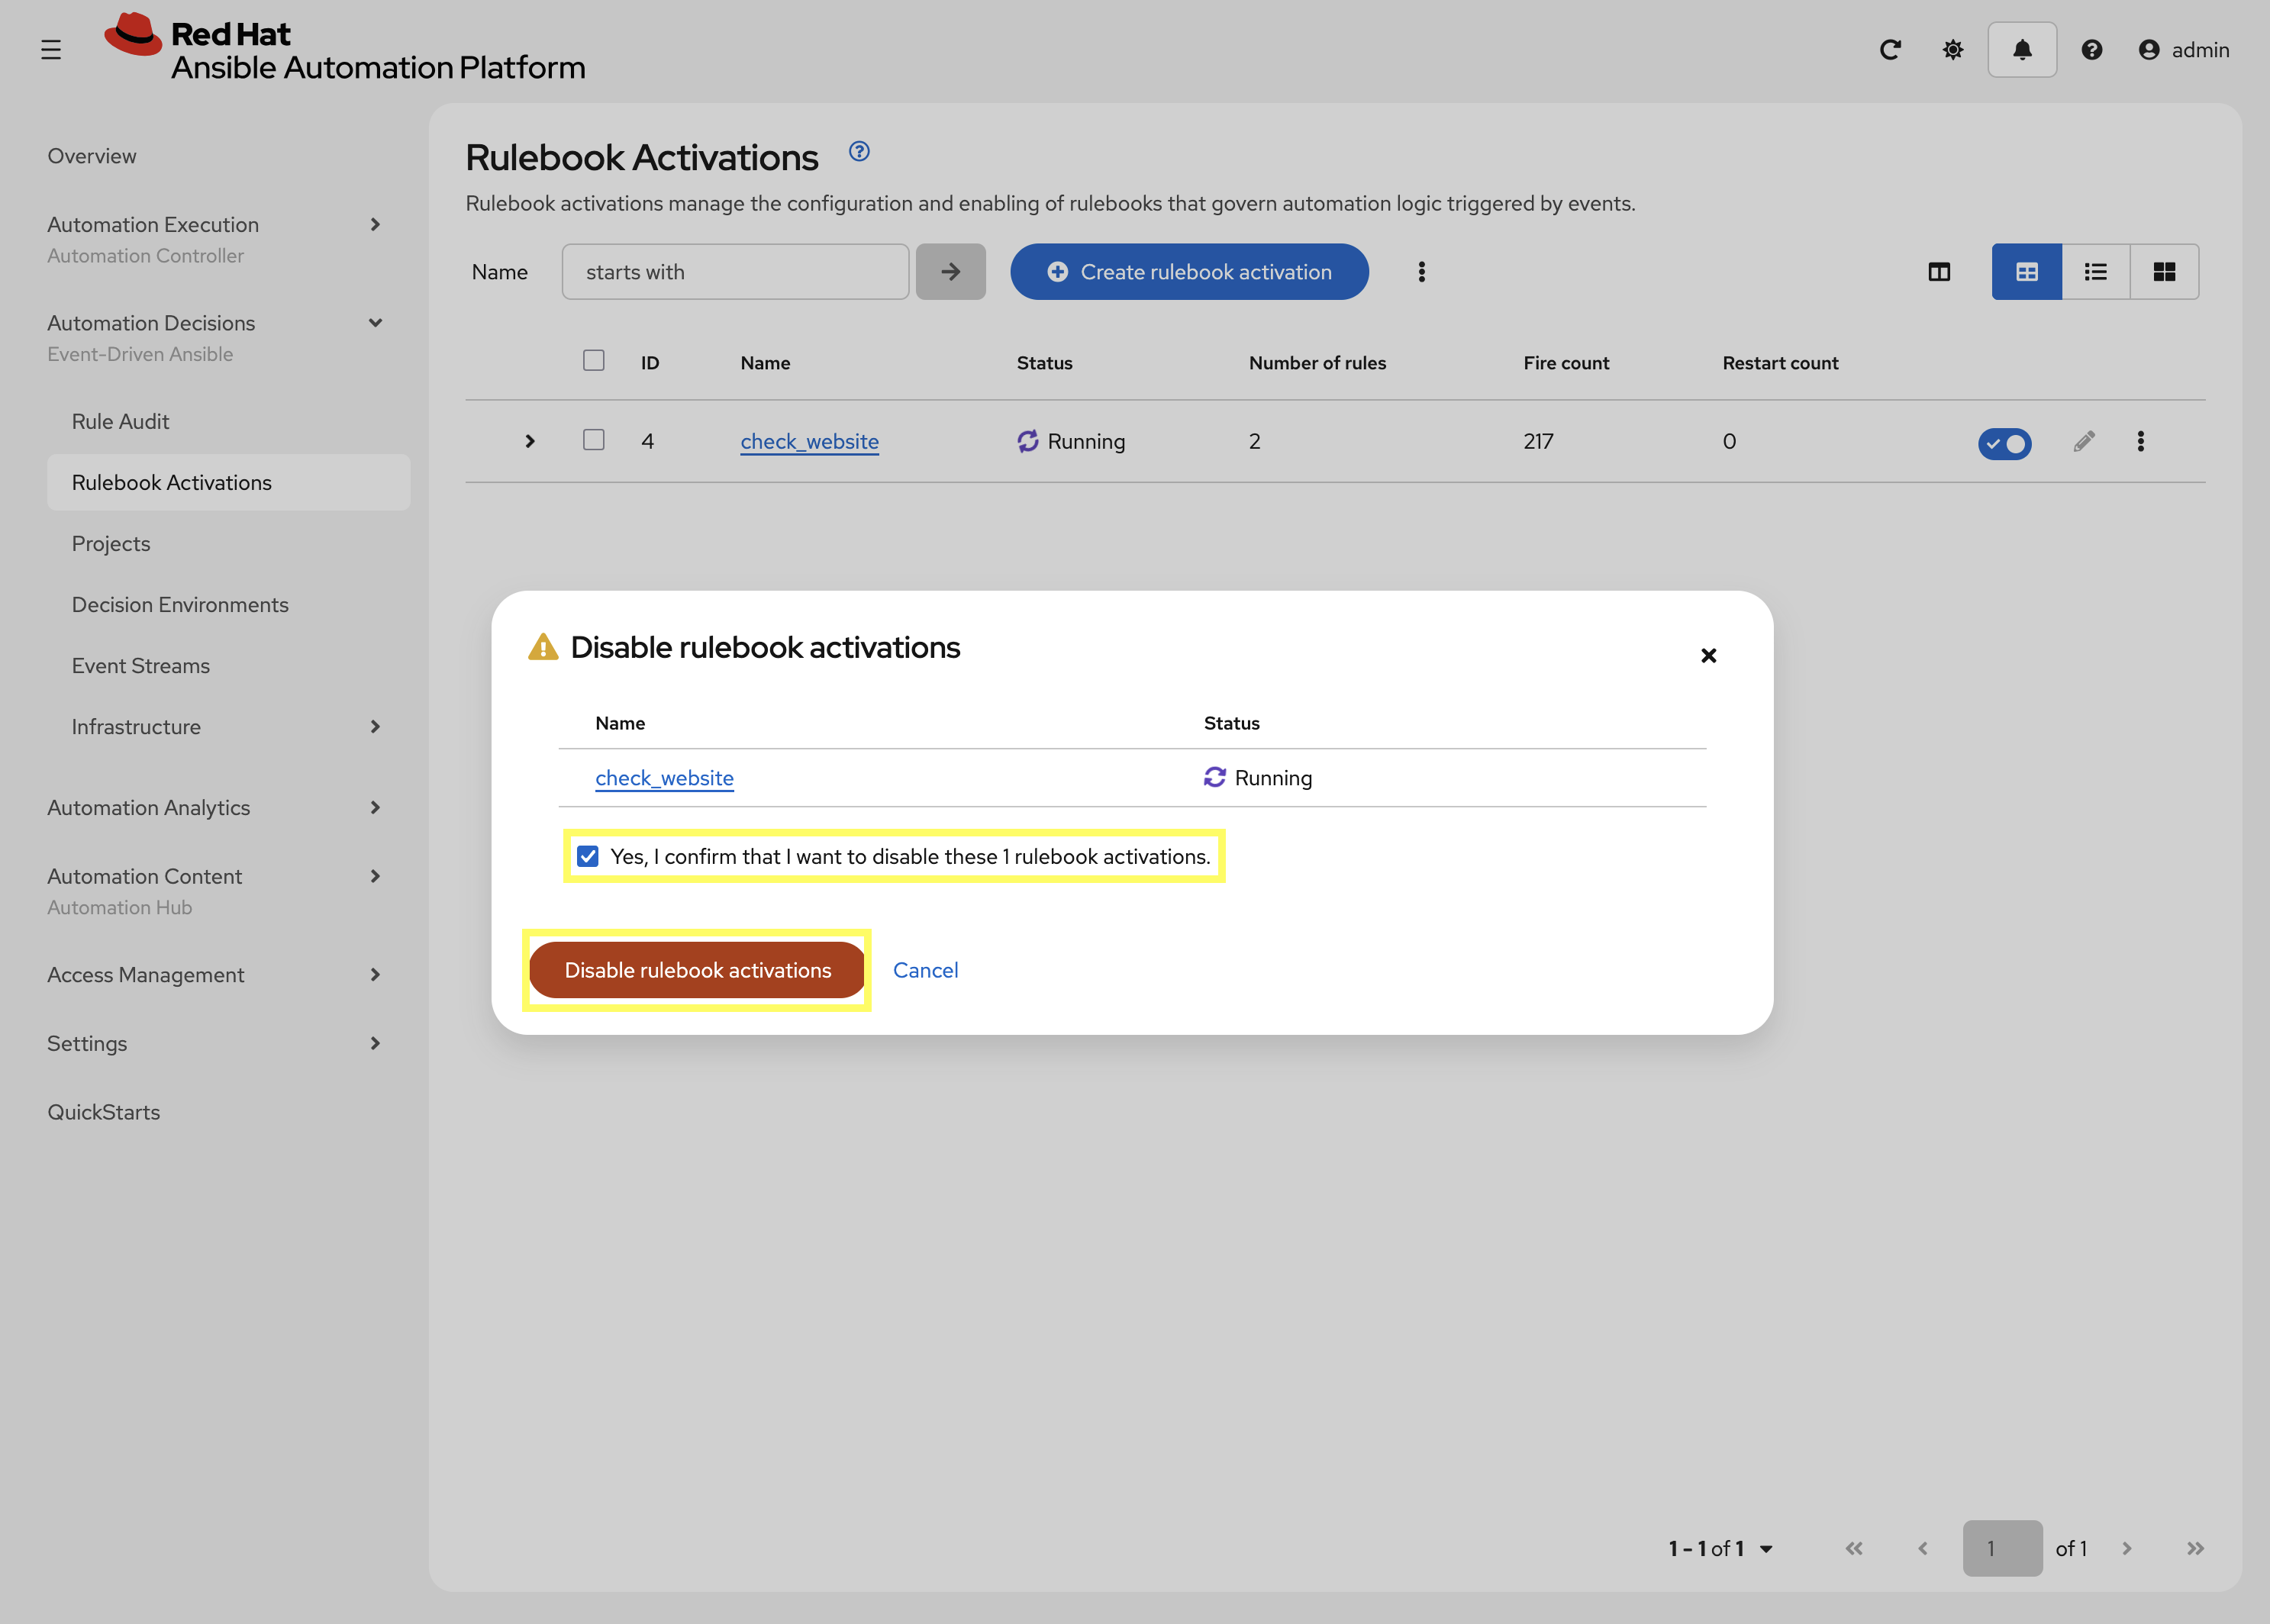
Task: Cancel the disable confirmation dialog
Action: pos(925,969)
